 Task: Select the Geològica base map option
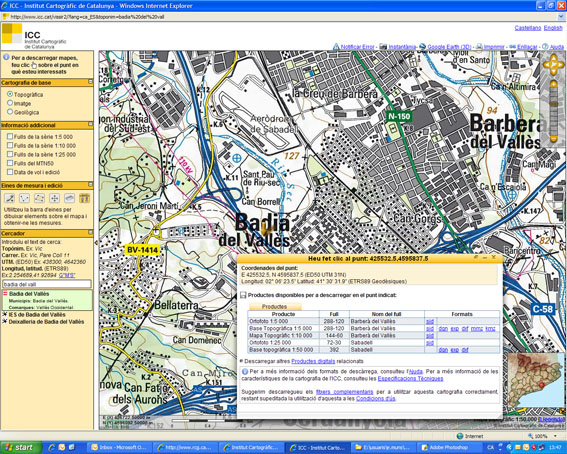pos(10,112)
